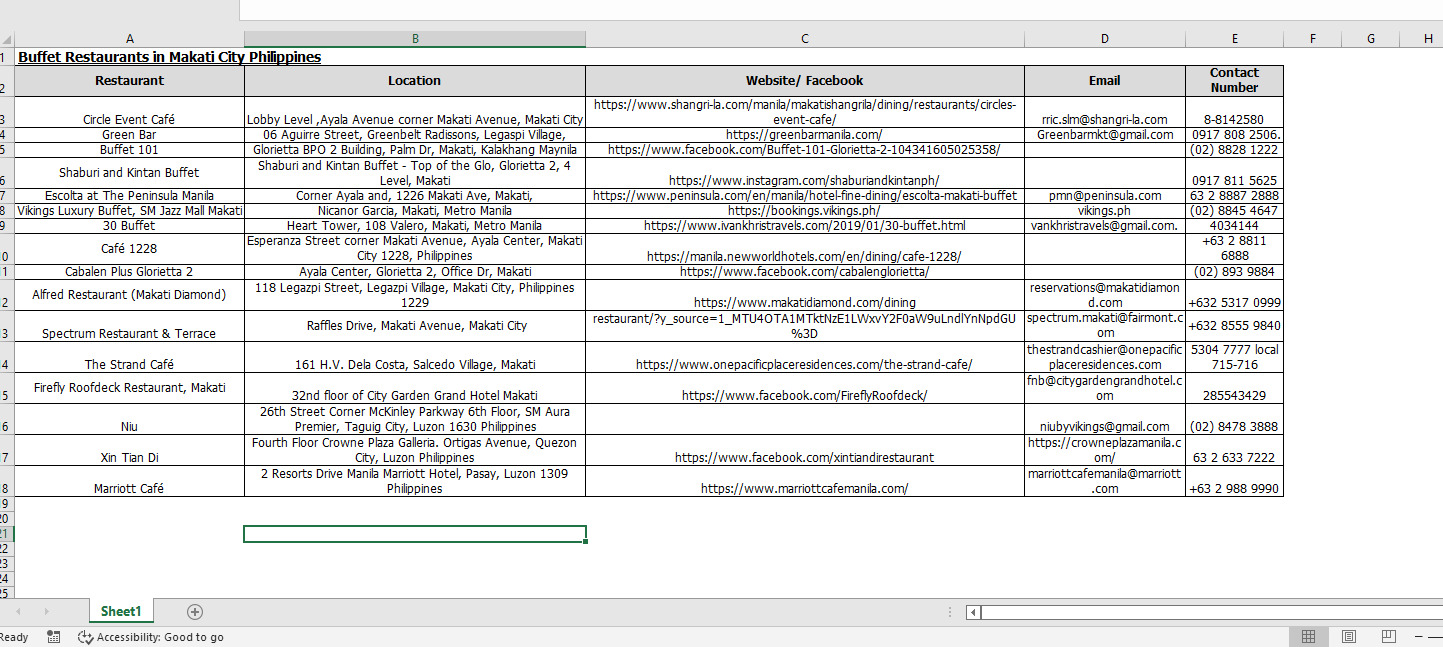Image resolution: width=1443 pixels, height=647 pixels.
Task: Select column E header
Action: coord(1234,39)
